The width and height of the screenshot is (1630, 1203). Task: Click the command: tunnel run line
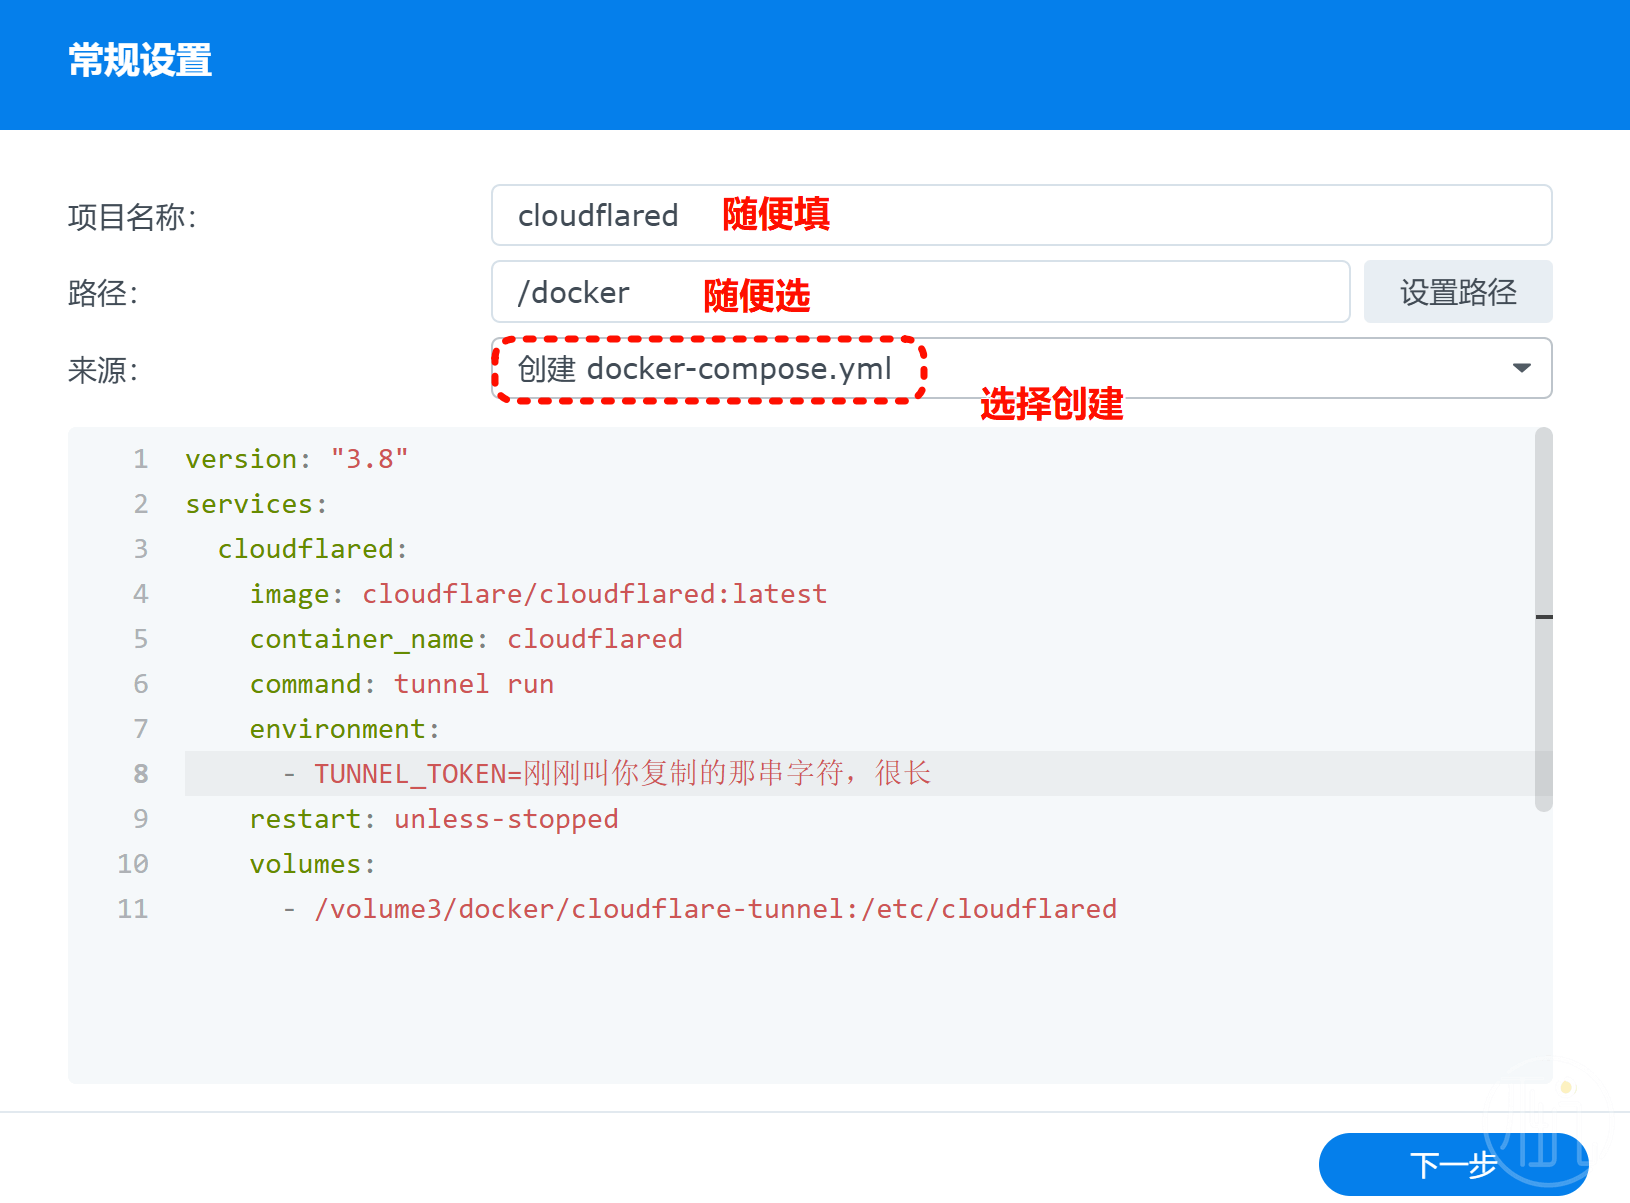point(401,684)
